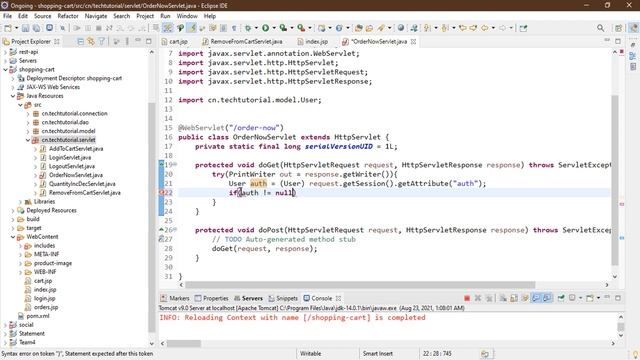Click the Back navigation yellow arrow
Viewport: 640px width, 360px height.
click(x=484, y=28)
